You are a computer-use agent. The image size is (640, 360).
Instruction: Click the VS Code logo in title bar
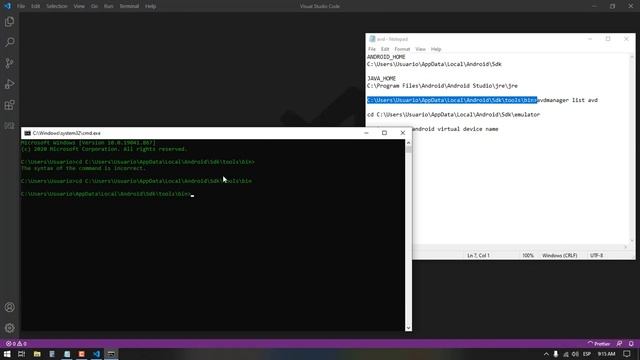pos(7,6)
